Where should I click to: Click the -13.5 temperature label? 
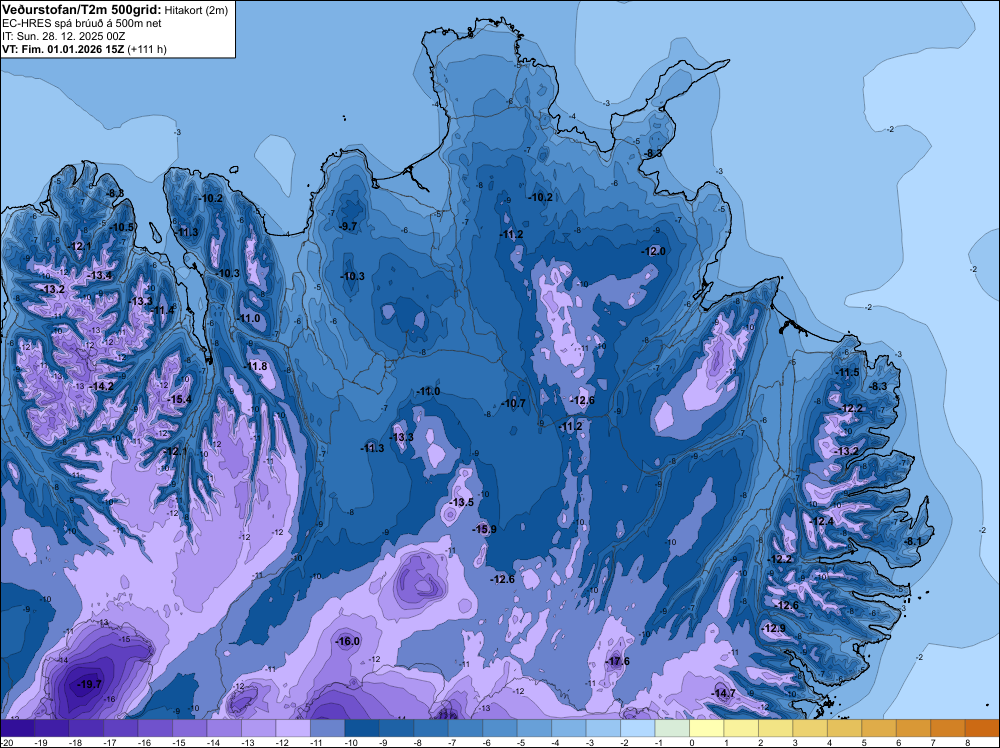pos(462,502)
